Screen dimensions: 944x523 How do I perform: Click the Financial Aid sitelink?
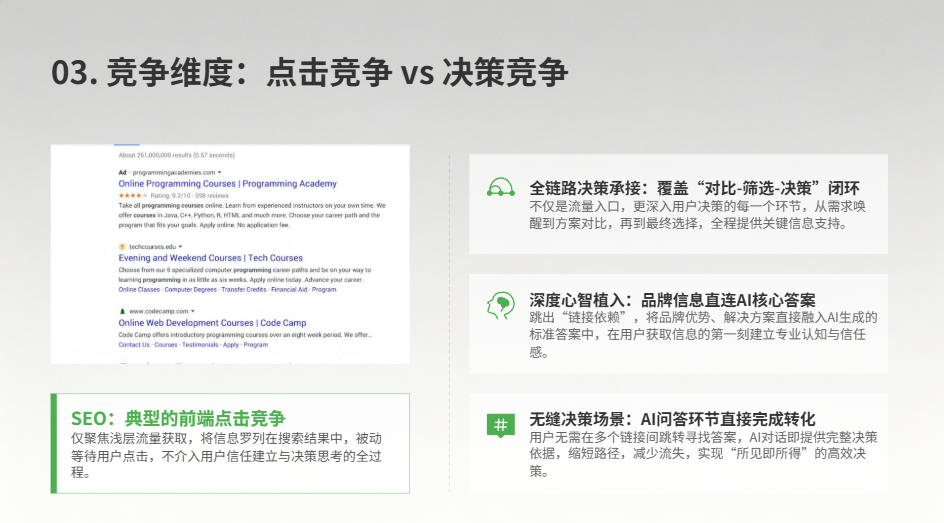289,289
